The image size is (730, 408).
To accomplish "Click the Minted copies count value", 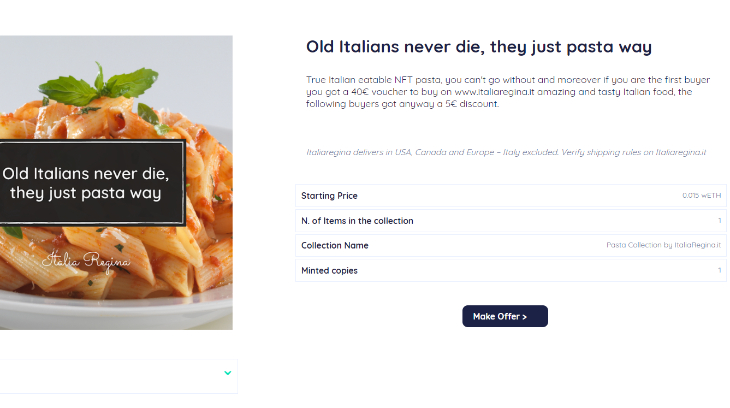I will pos(719,270).
